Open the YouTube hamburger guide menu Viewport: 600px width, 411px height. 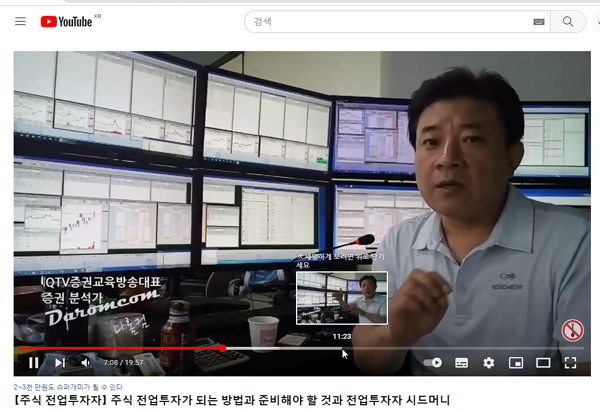pos(20,21)
